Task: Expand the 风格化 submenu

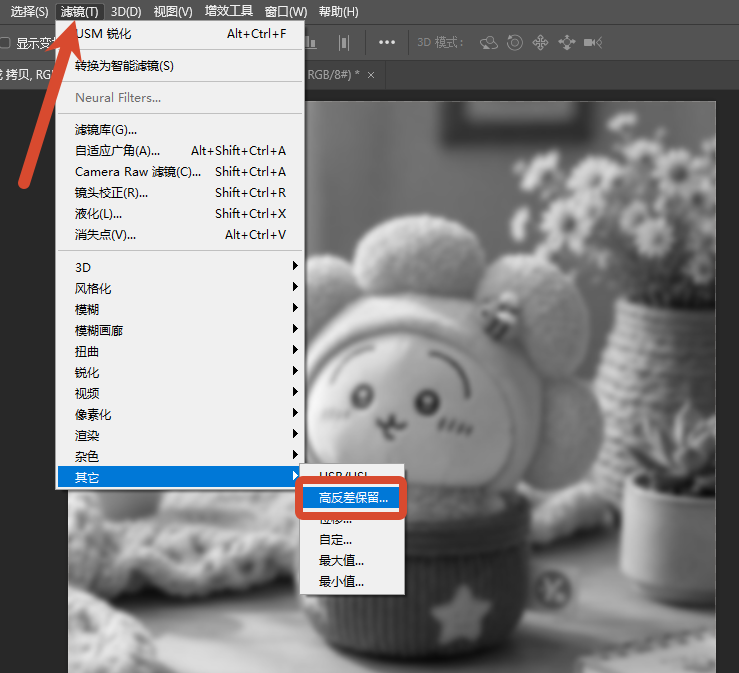Action: (180, 288)
